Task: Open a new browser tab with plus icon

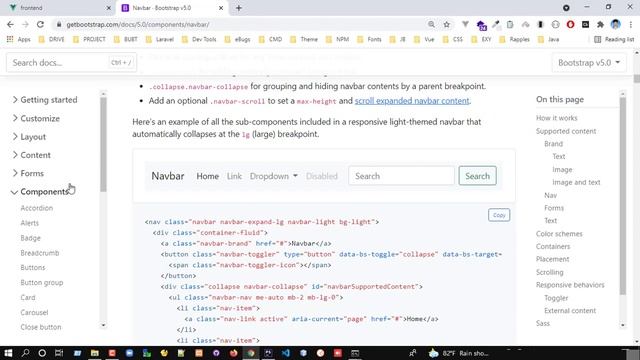Action: (x=239, y=8)
